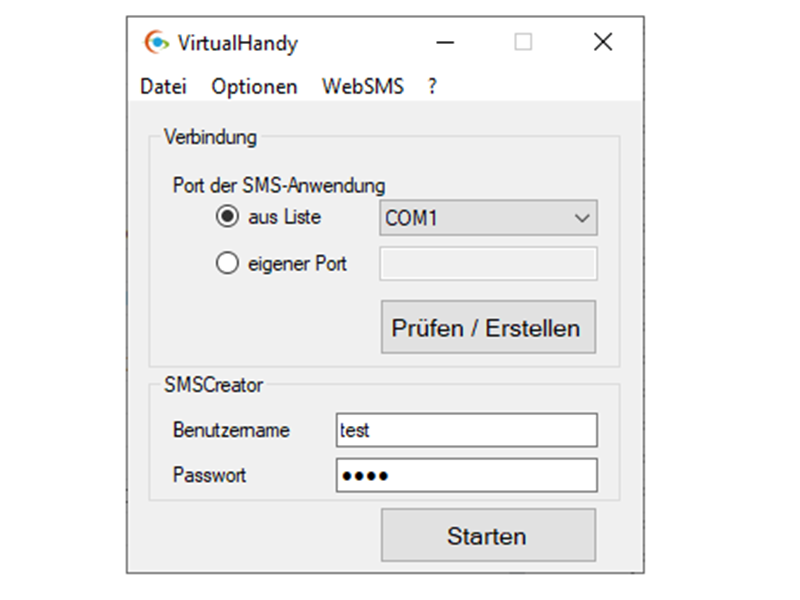Image resolution: width=800 pixels, height=600 pixels.
Task: Expand the COM1 port dropdown
Action: (488, 218)
